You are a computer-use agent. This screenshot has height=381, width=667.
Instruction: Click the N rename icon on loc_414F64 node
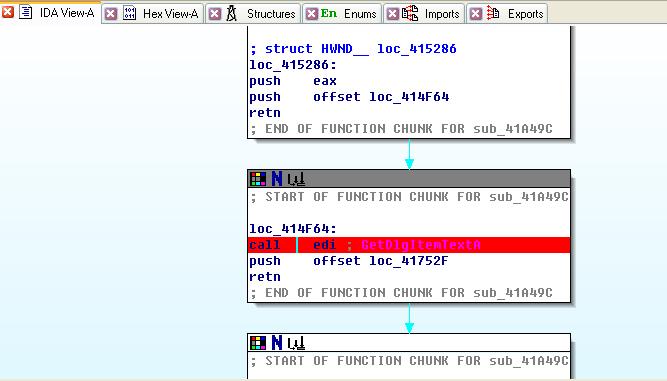[277, 179]
